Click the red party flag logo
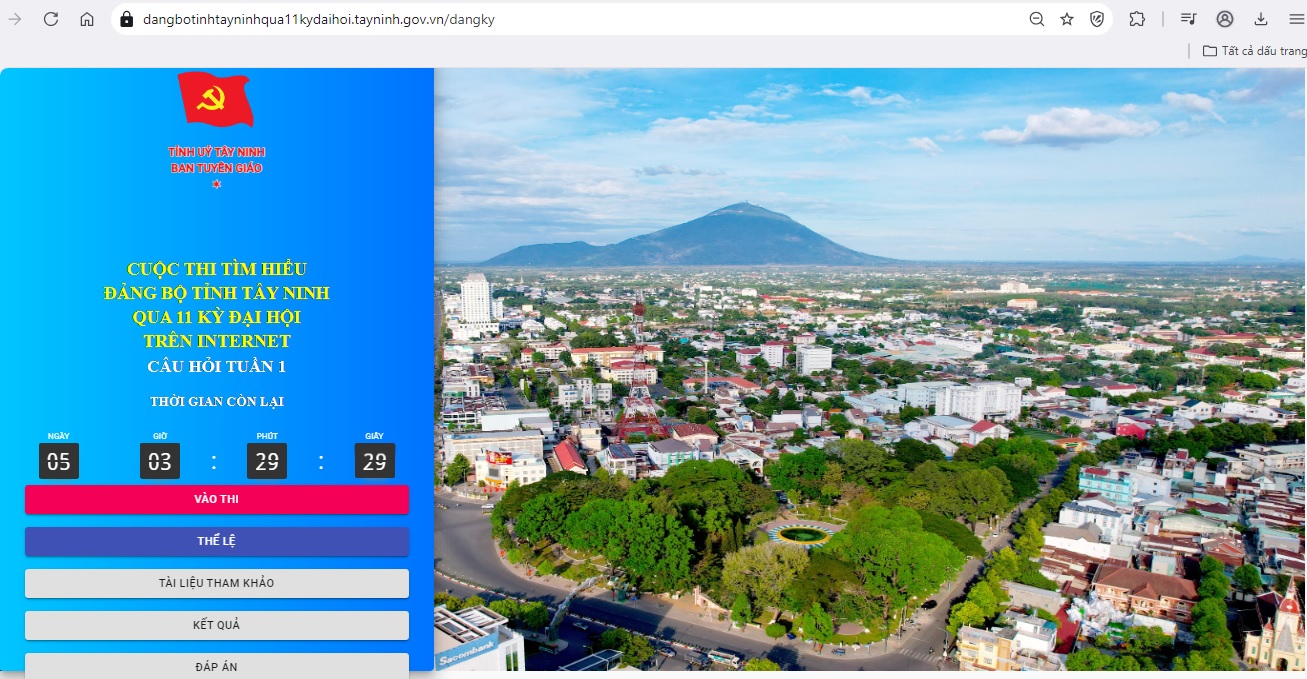This screenshot has width=1307, height=679. (216, 99)
